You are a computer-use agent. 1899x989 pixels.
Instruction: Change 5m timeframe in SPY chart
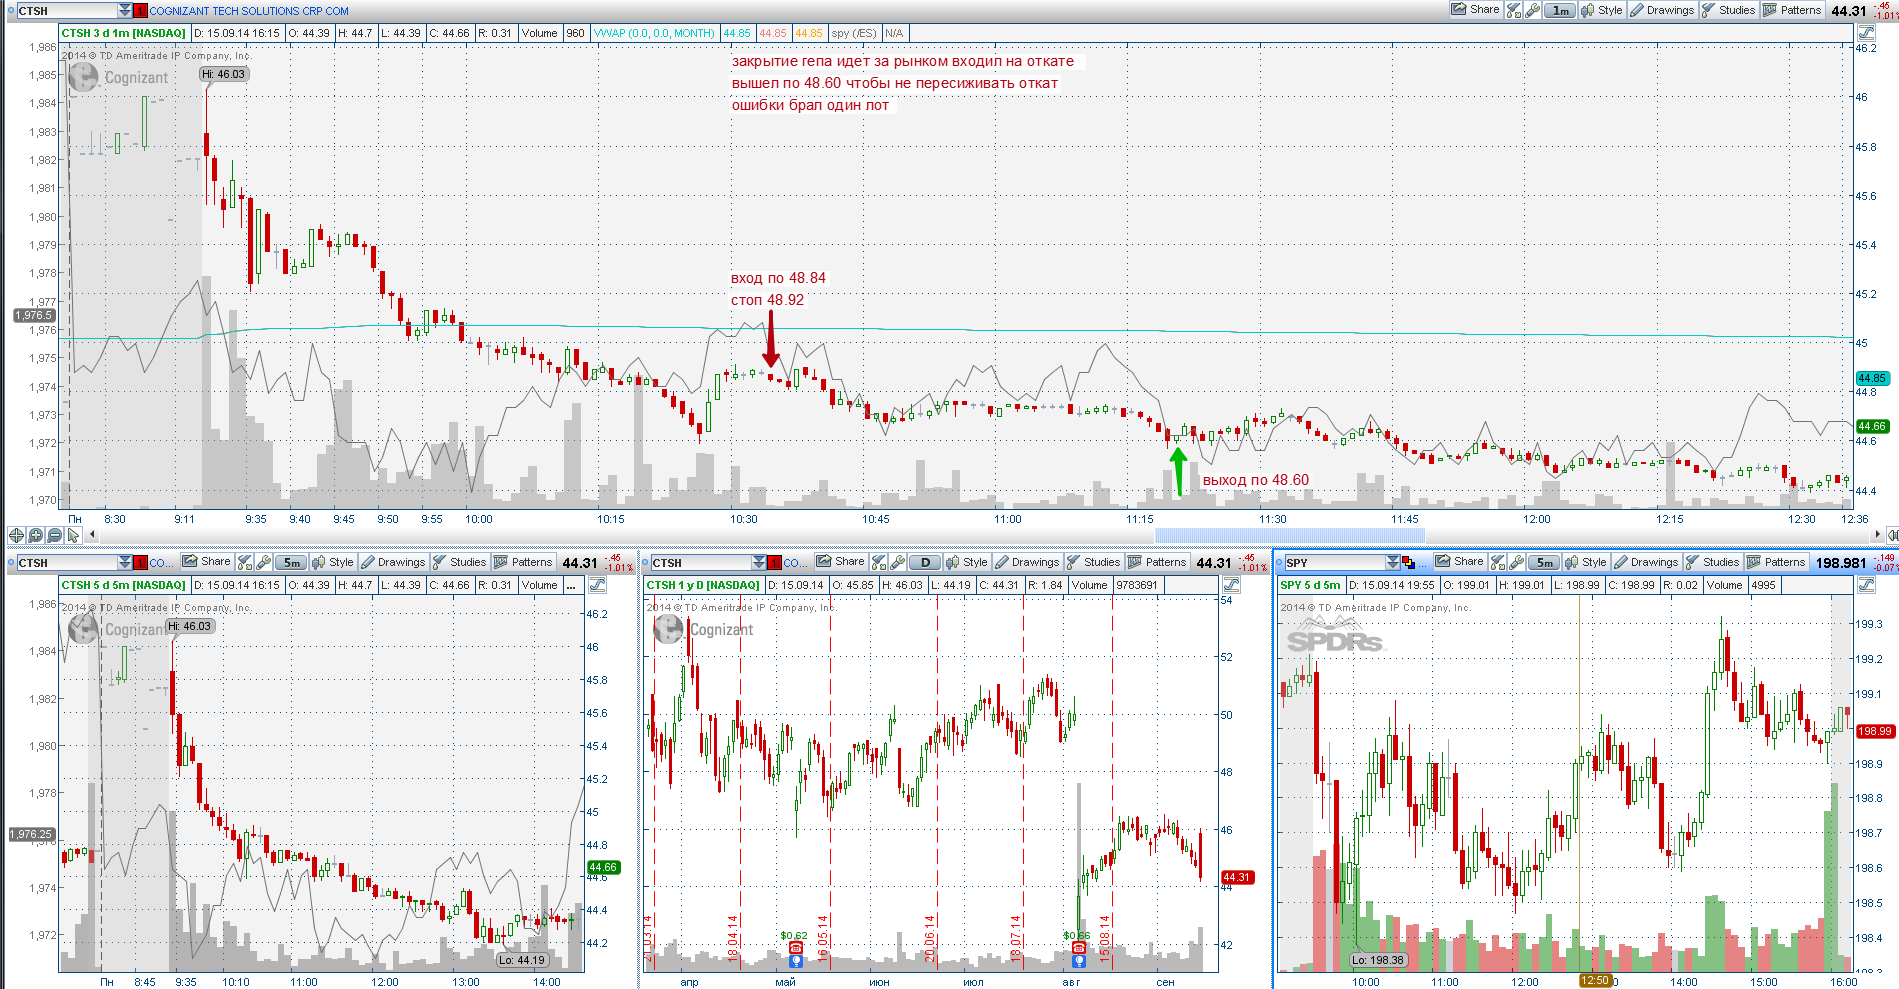[x=1544, y=562]
